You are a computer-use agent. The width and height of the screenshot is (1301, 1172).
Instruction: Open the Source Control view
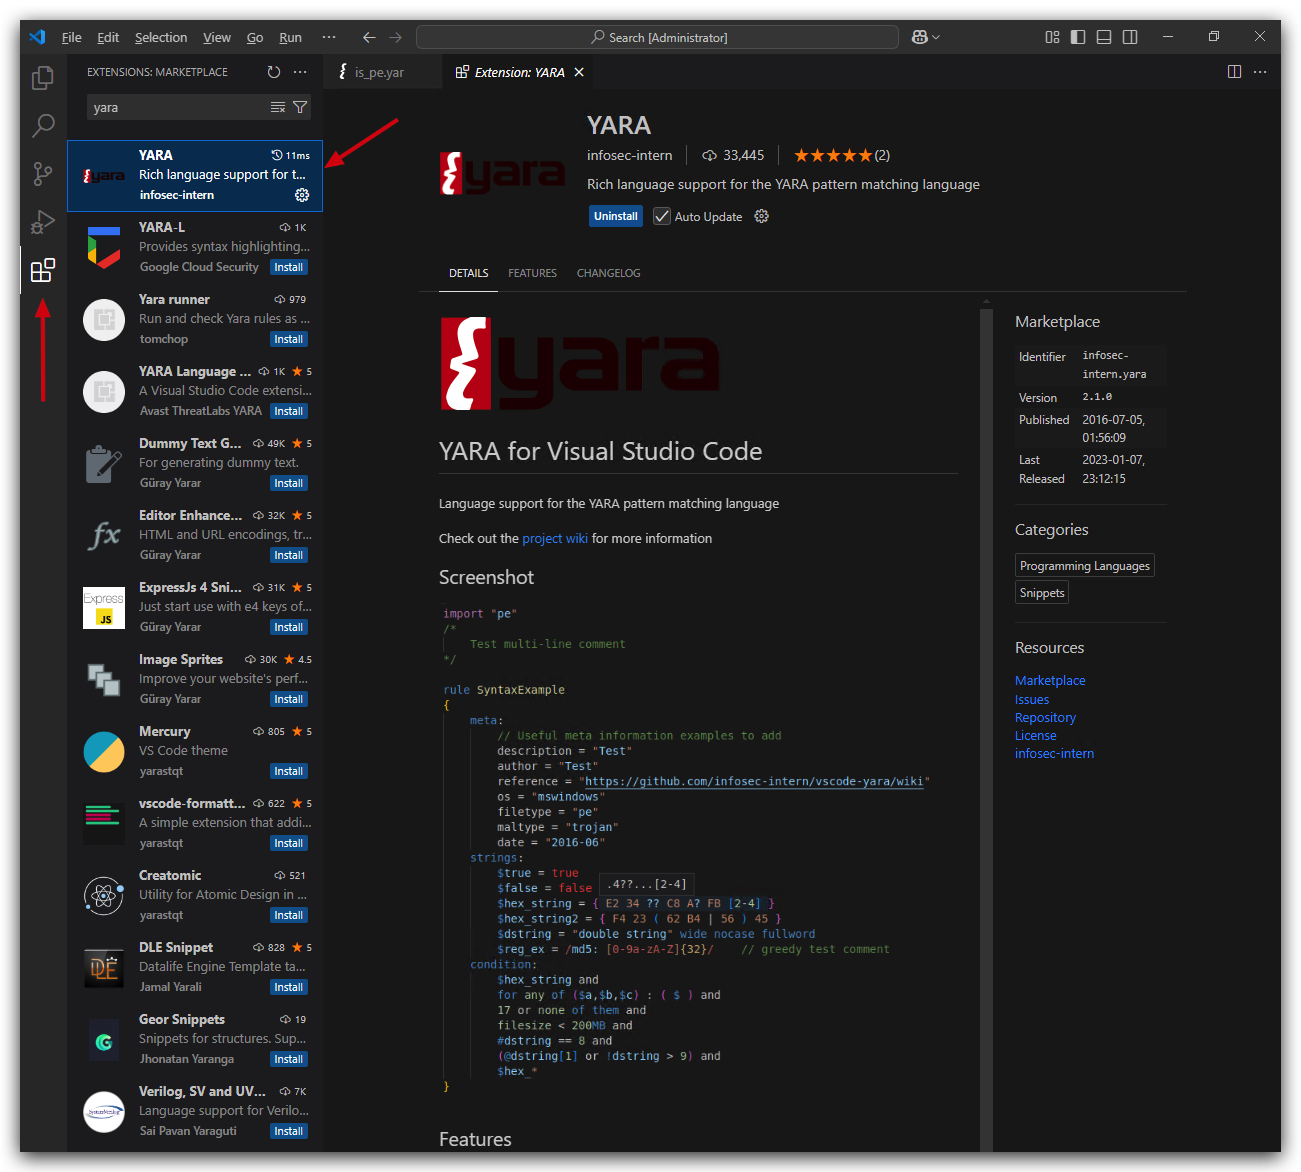43,174
